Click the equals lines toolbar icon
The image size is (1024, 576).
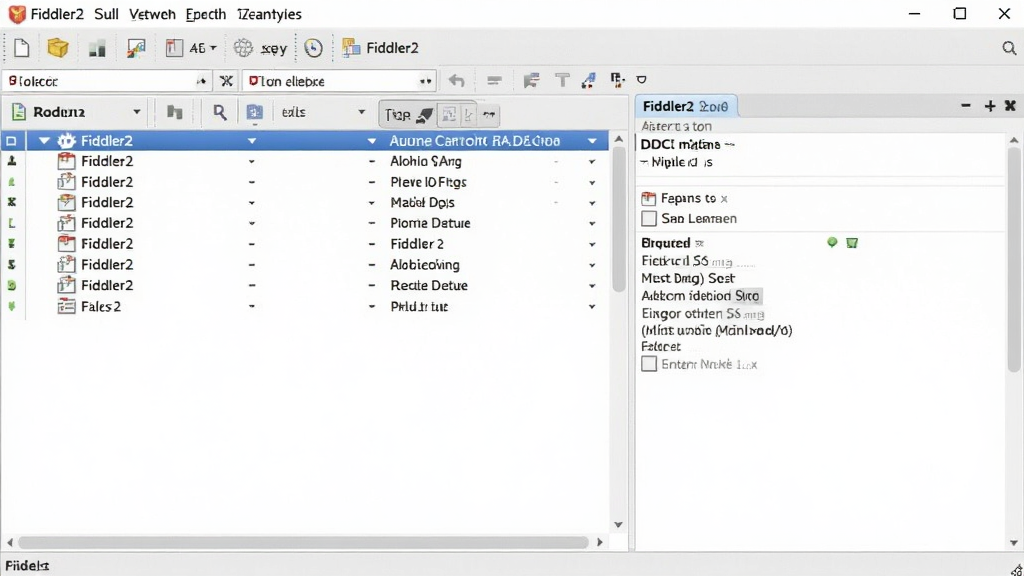coord(494,81)
